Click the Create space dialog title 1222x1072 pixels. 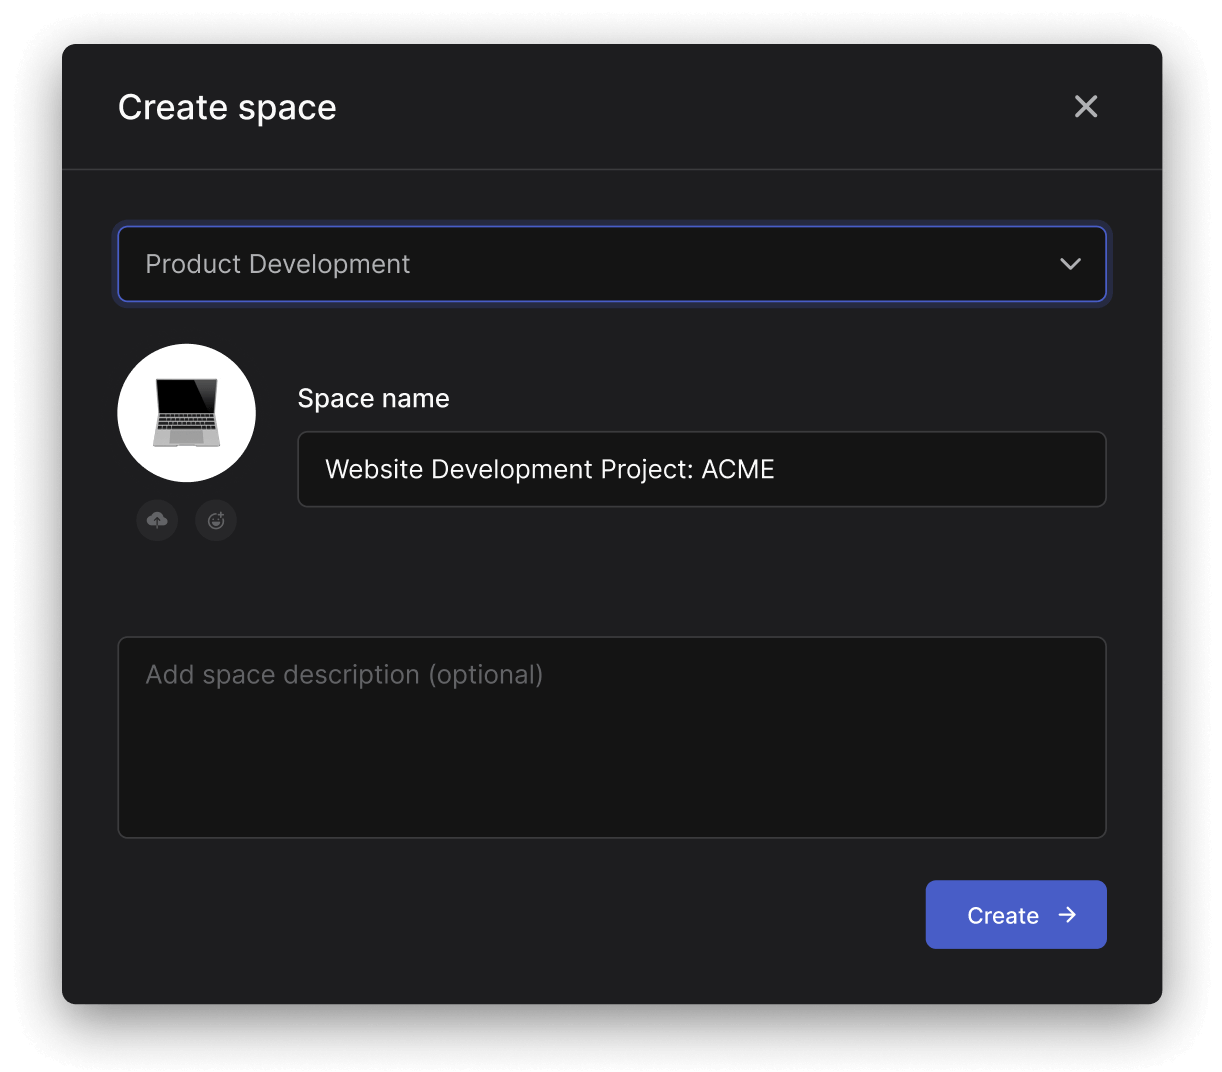(227, 107)
